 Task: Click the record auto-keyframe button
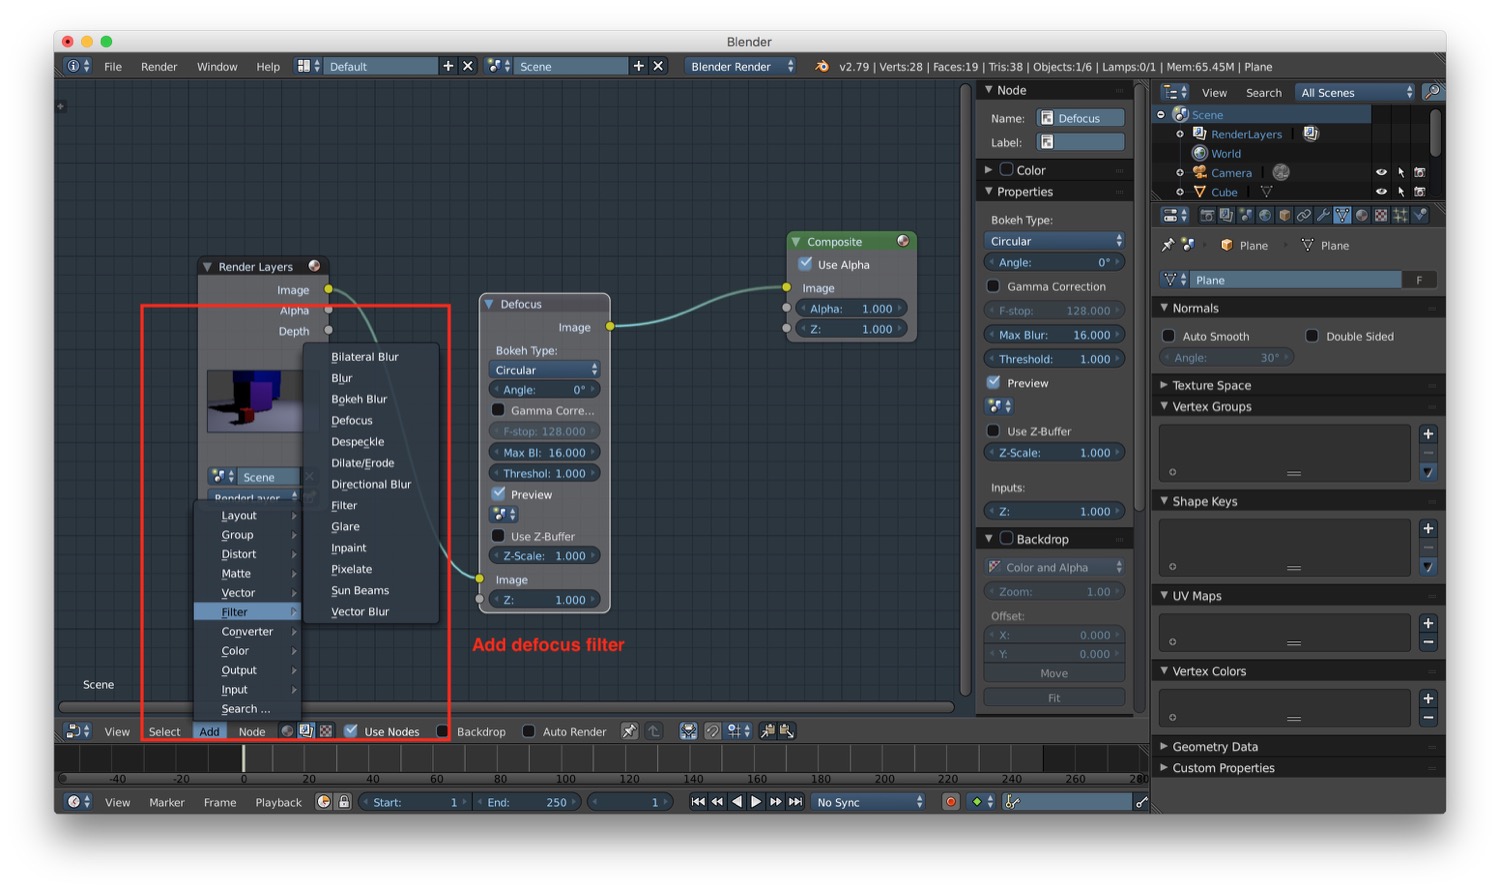[x=951, y=802]
